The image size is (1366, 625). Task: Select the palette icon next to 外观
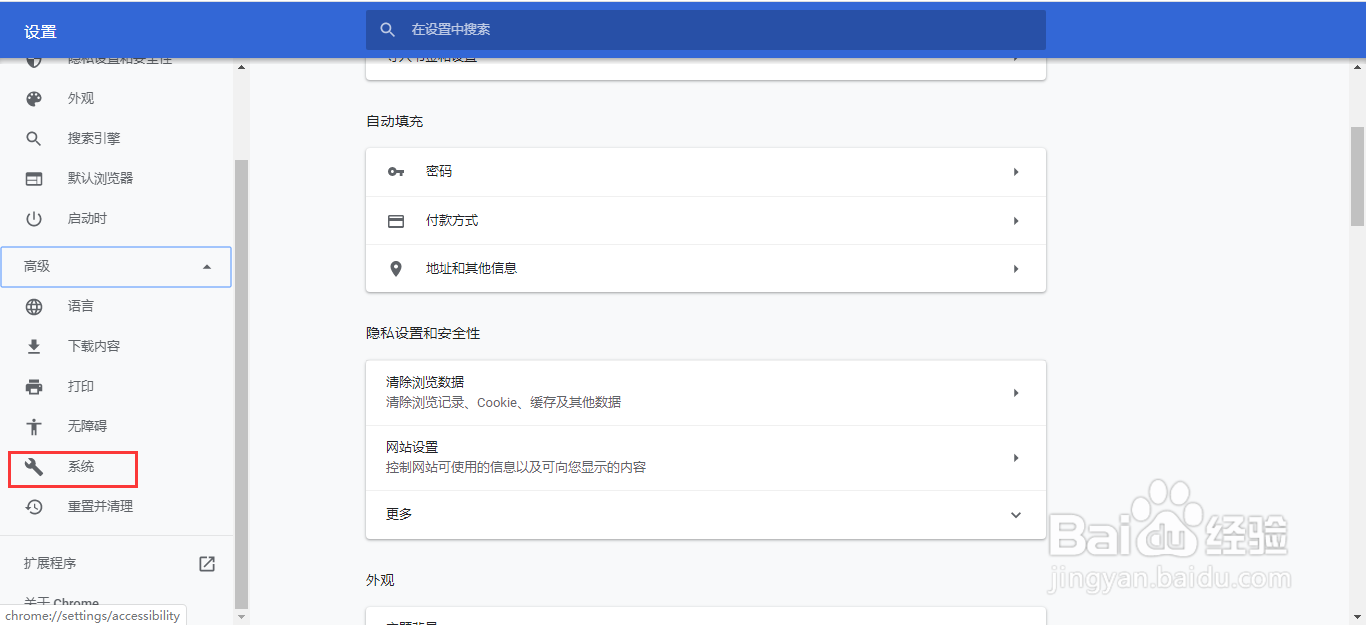coord(34,98)
